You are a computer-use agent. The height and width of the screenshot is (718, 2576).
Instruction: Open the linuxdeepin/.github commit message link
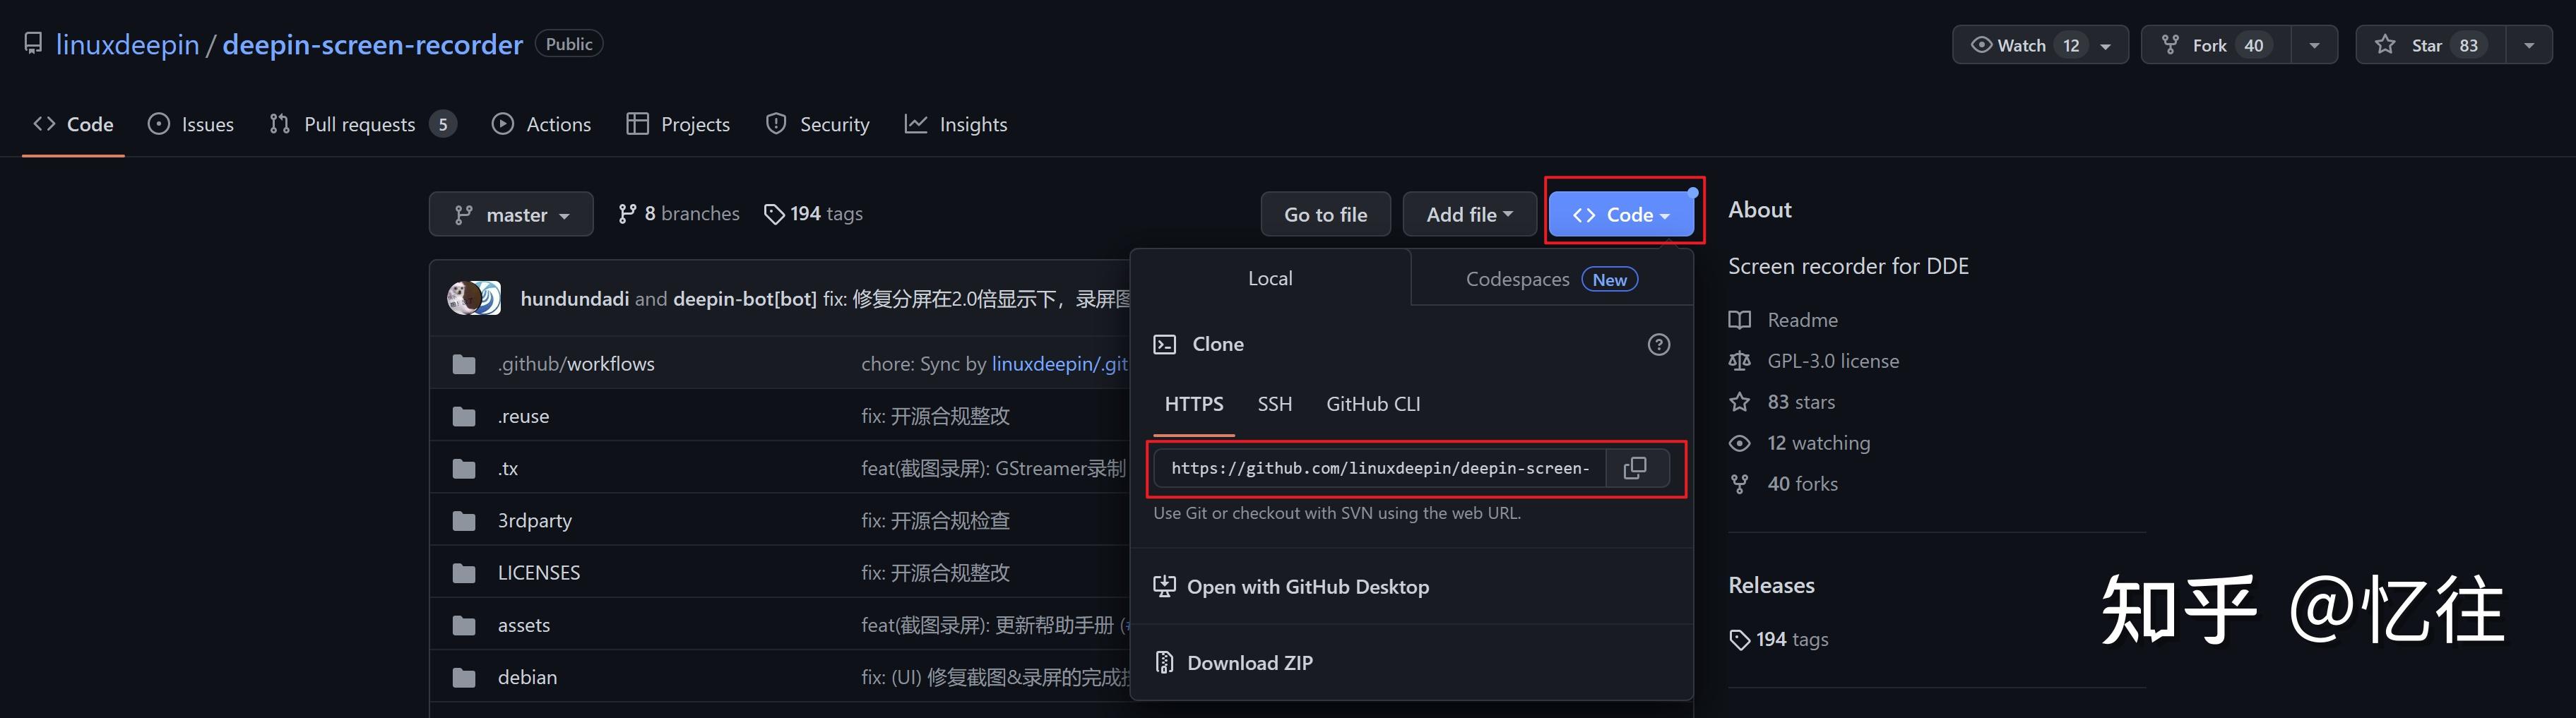pos(1060,364)
